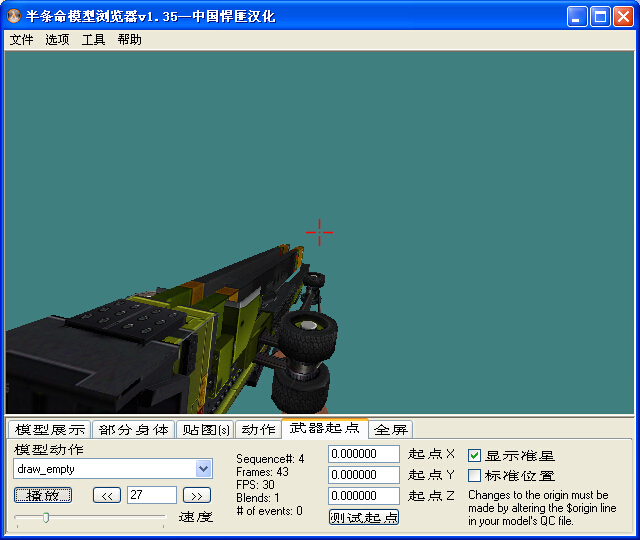
Task: Open the 工具 menu
Action: click(x=93, y=40)
